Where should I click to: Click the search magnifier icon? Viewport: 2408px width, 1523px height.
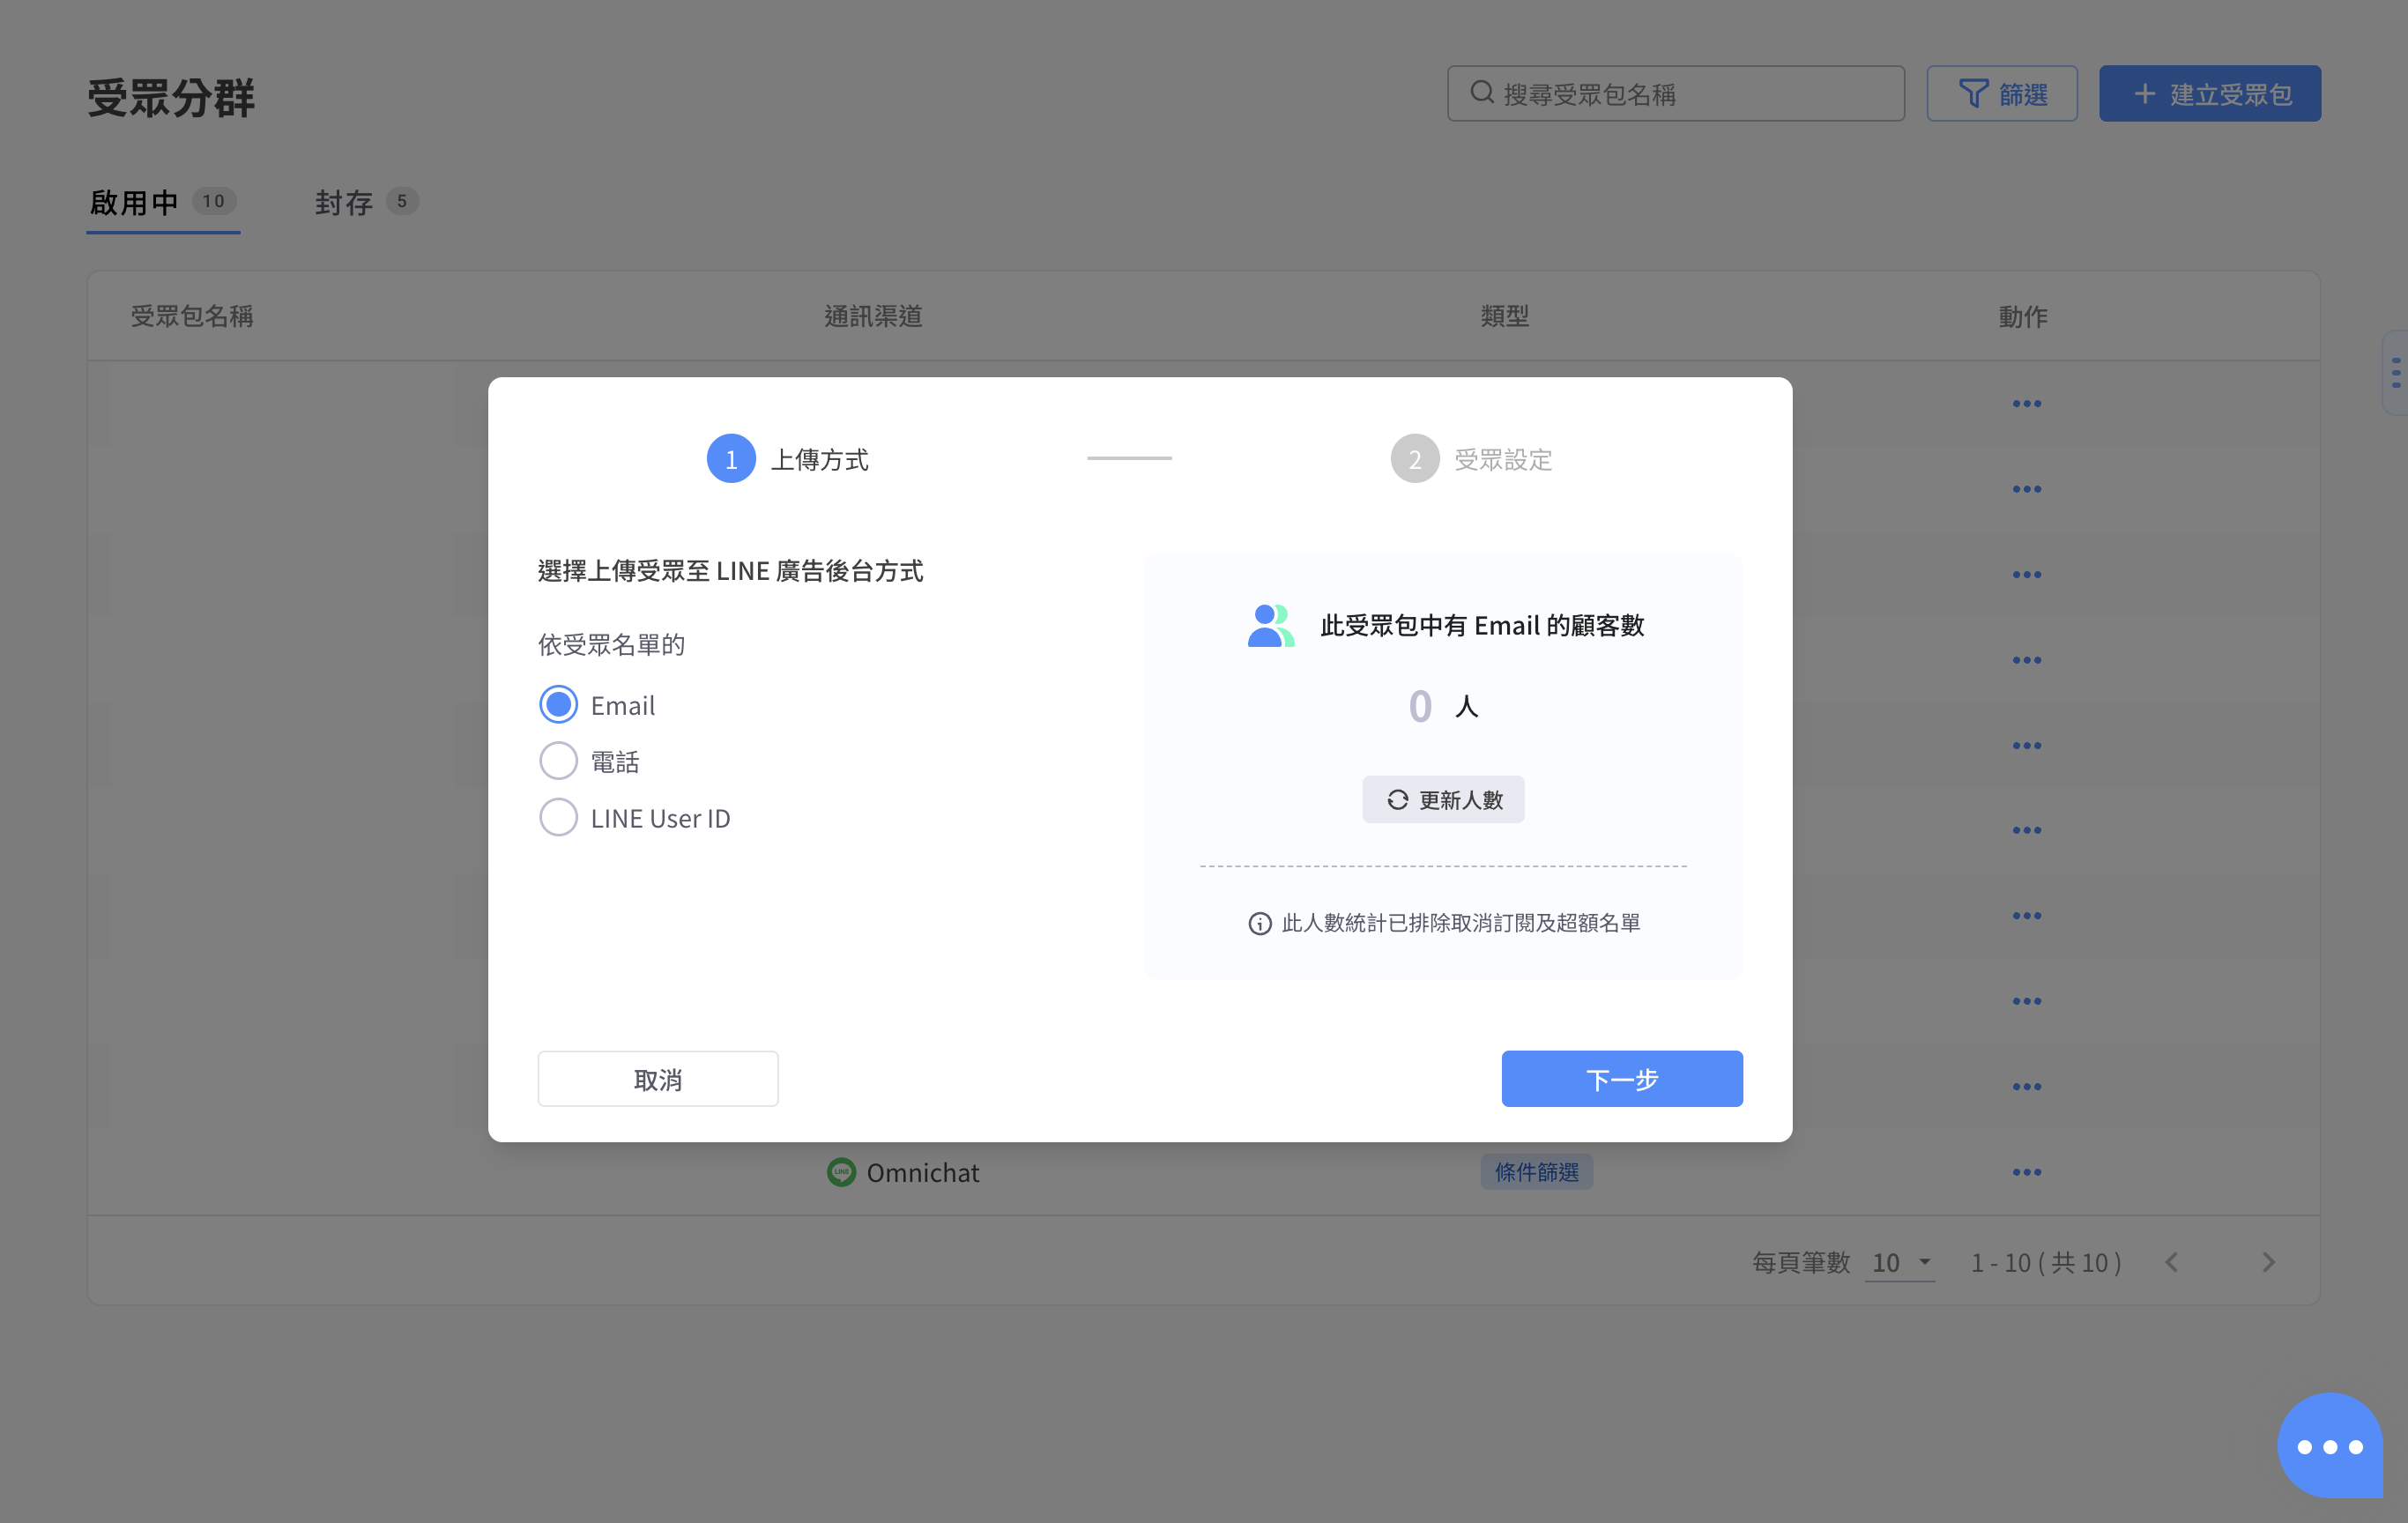point(1481,93)
